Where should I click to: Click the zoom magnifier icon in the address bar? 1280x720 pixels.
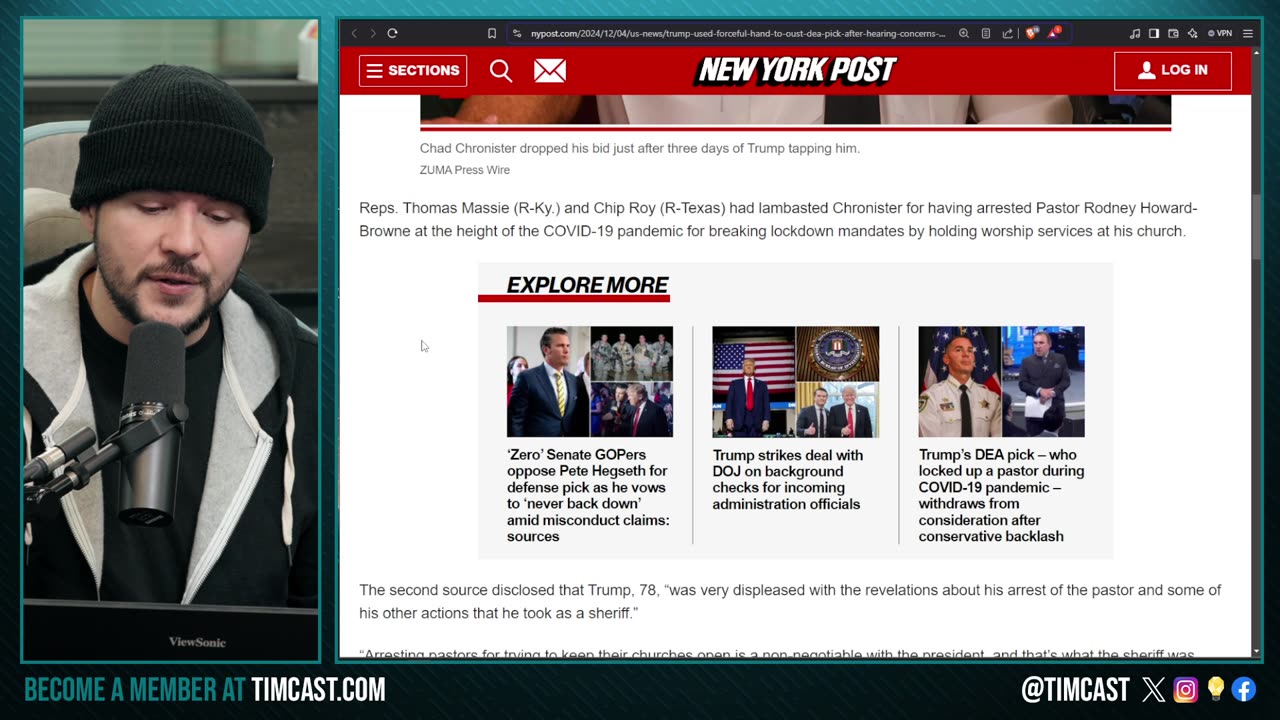click(x=964, y=33)
